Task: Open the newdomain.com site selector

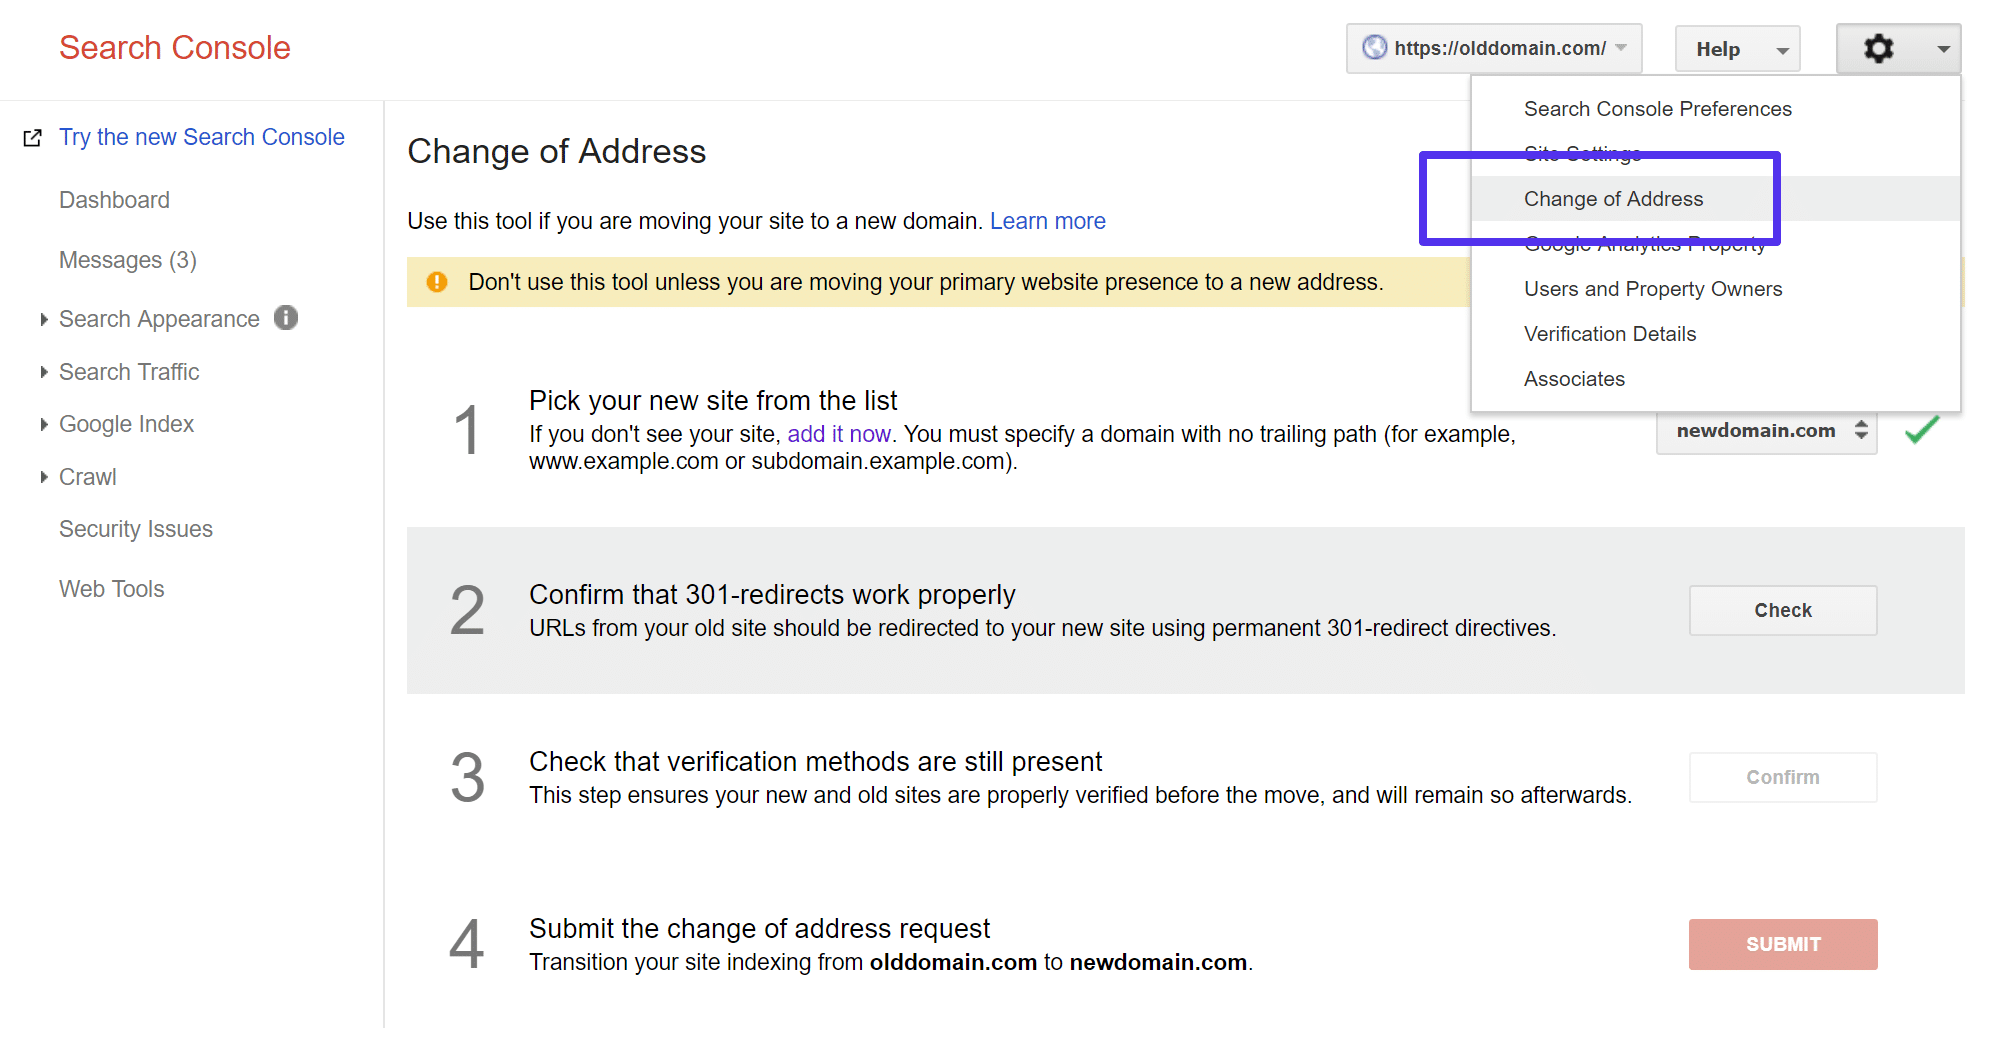Action: point(1766,430)
